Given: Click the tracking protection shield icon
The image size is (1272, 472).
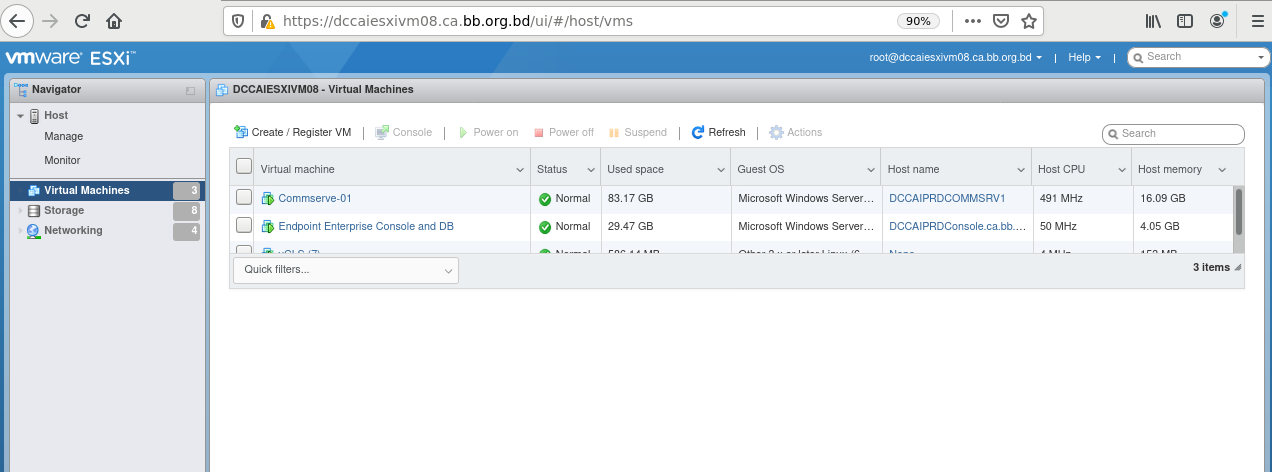Looking at the screenshot, I should tap(238, 20).
